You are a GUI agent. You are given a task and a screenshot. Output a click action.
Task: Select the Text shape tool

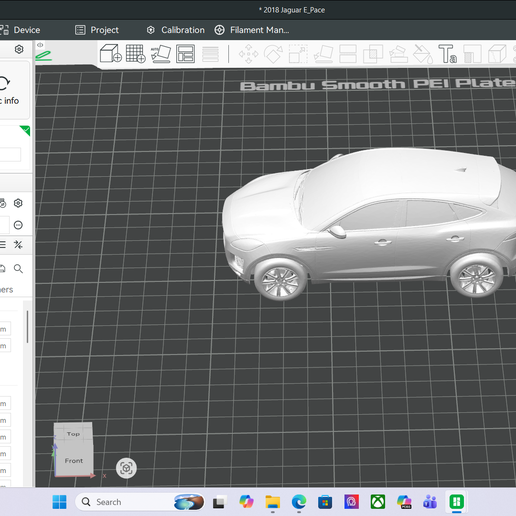coord(447,54)
